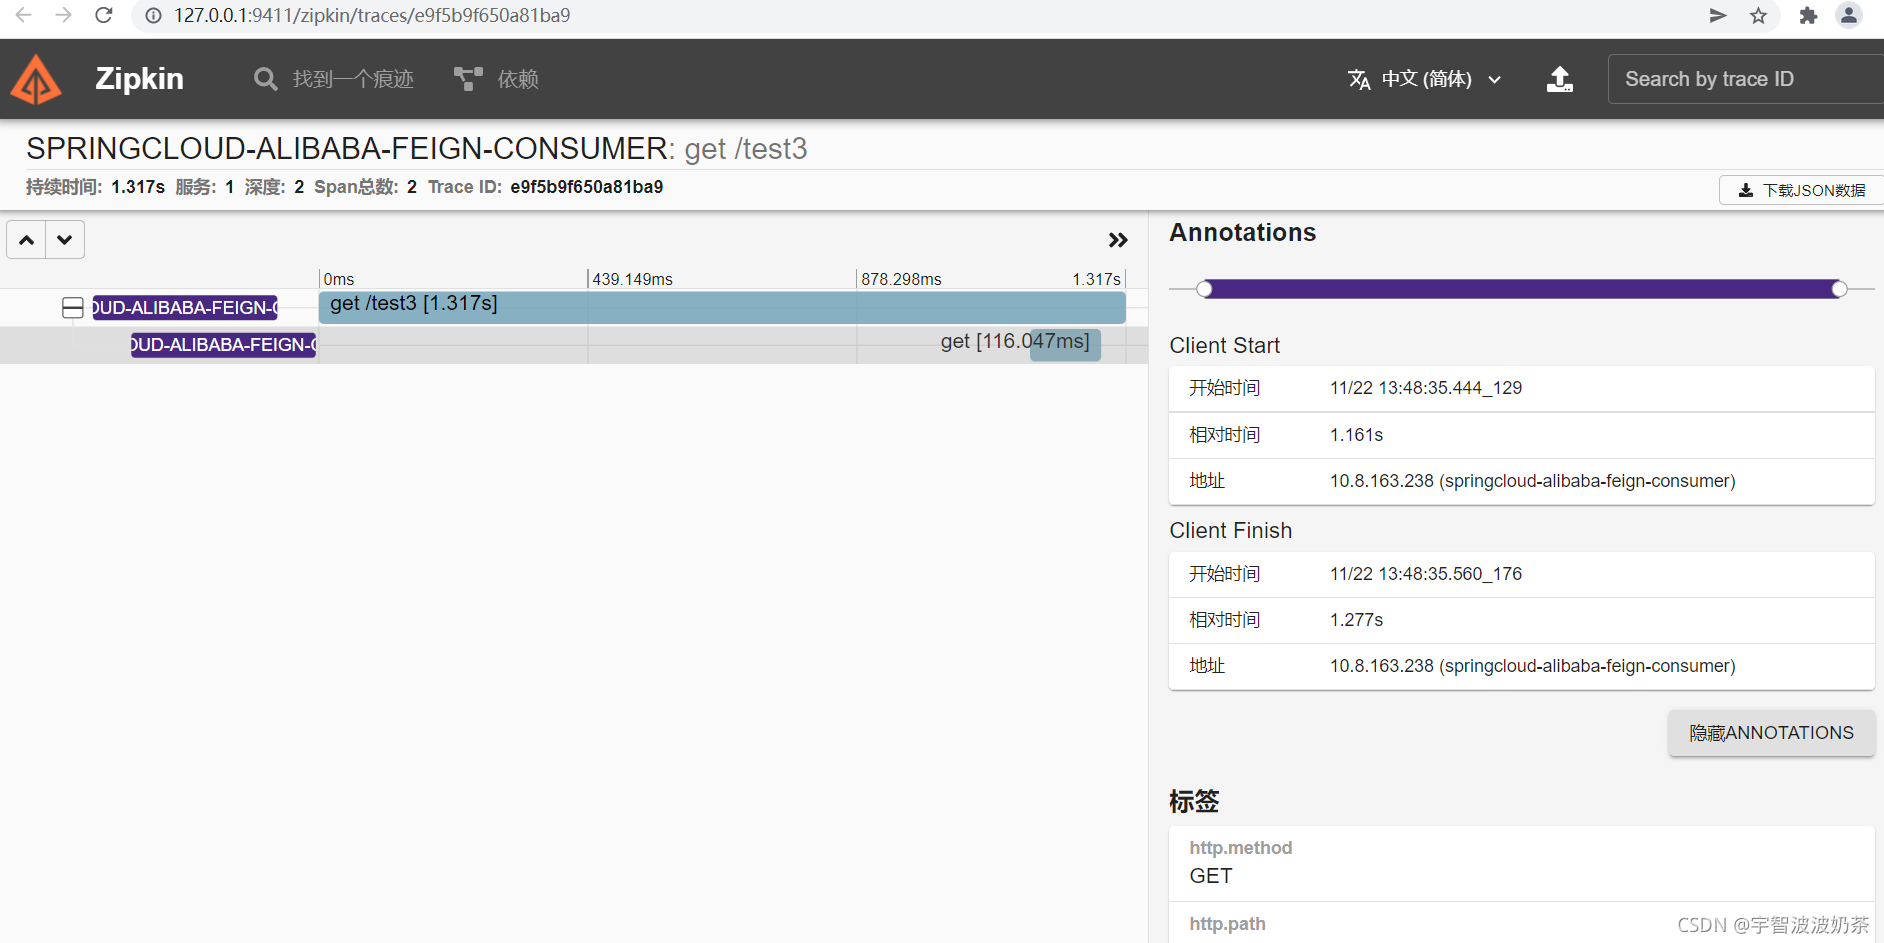Click Client Finish time 13:48:35.560_176

(1425, 574)
